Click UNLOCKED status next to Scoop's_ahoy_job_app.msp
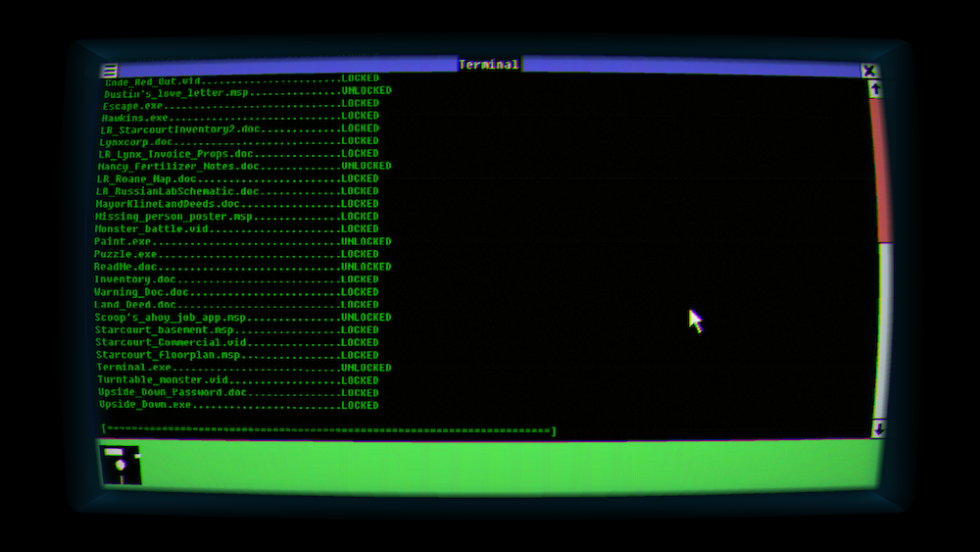This screenshot has width=980, height=552. pyautogui.click(x=366, y=318)
